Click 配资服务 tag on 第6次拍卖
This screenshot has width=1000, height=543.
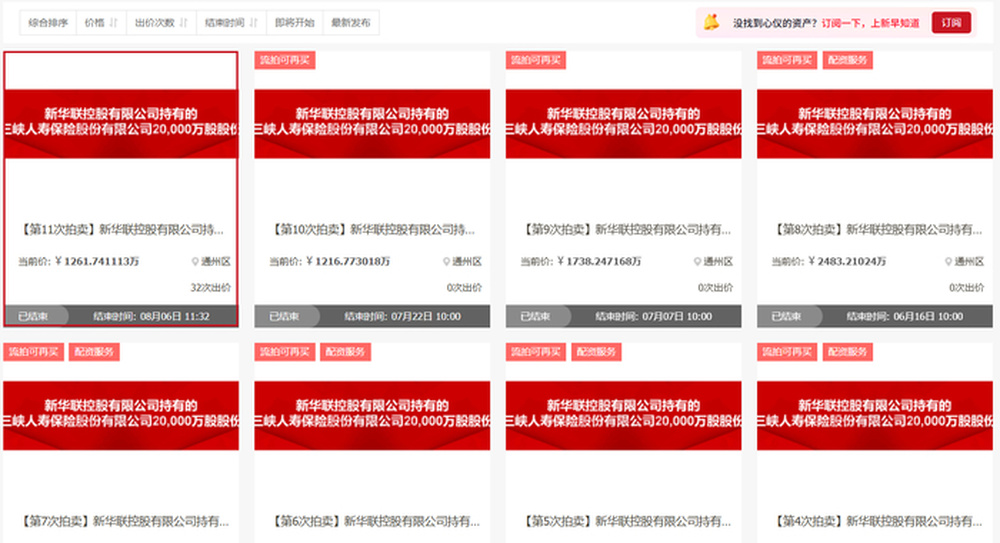pyautogui.click(x=345, y=352)
